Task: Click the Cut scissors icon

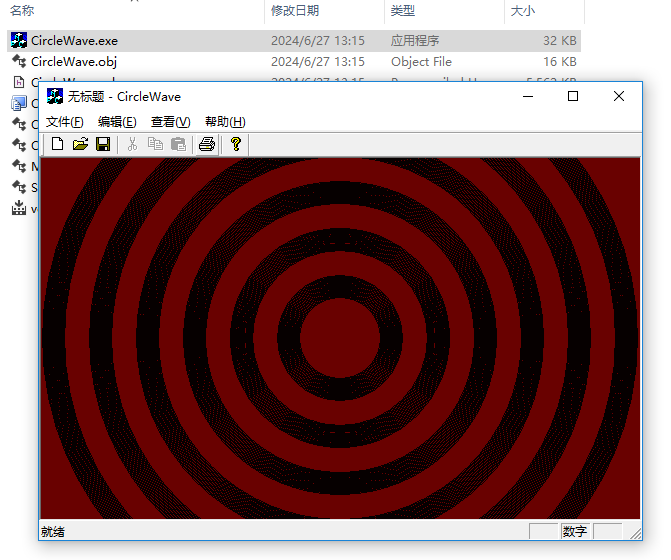Action: (132, 144)
